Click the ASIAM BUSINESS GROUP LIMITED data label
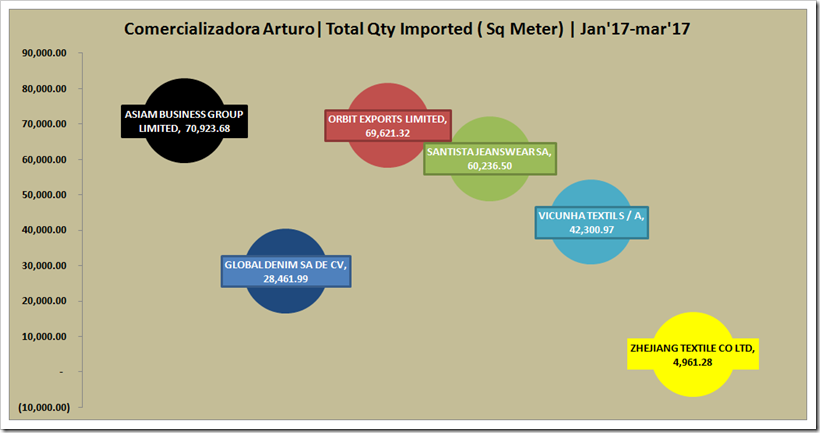This screenshot has height=433, width=820. pos(184,121)
